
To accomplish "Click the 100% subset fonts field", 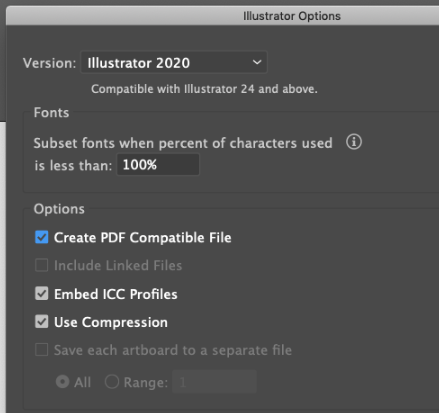I will pyautogui.click(x=158, y=164).
